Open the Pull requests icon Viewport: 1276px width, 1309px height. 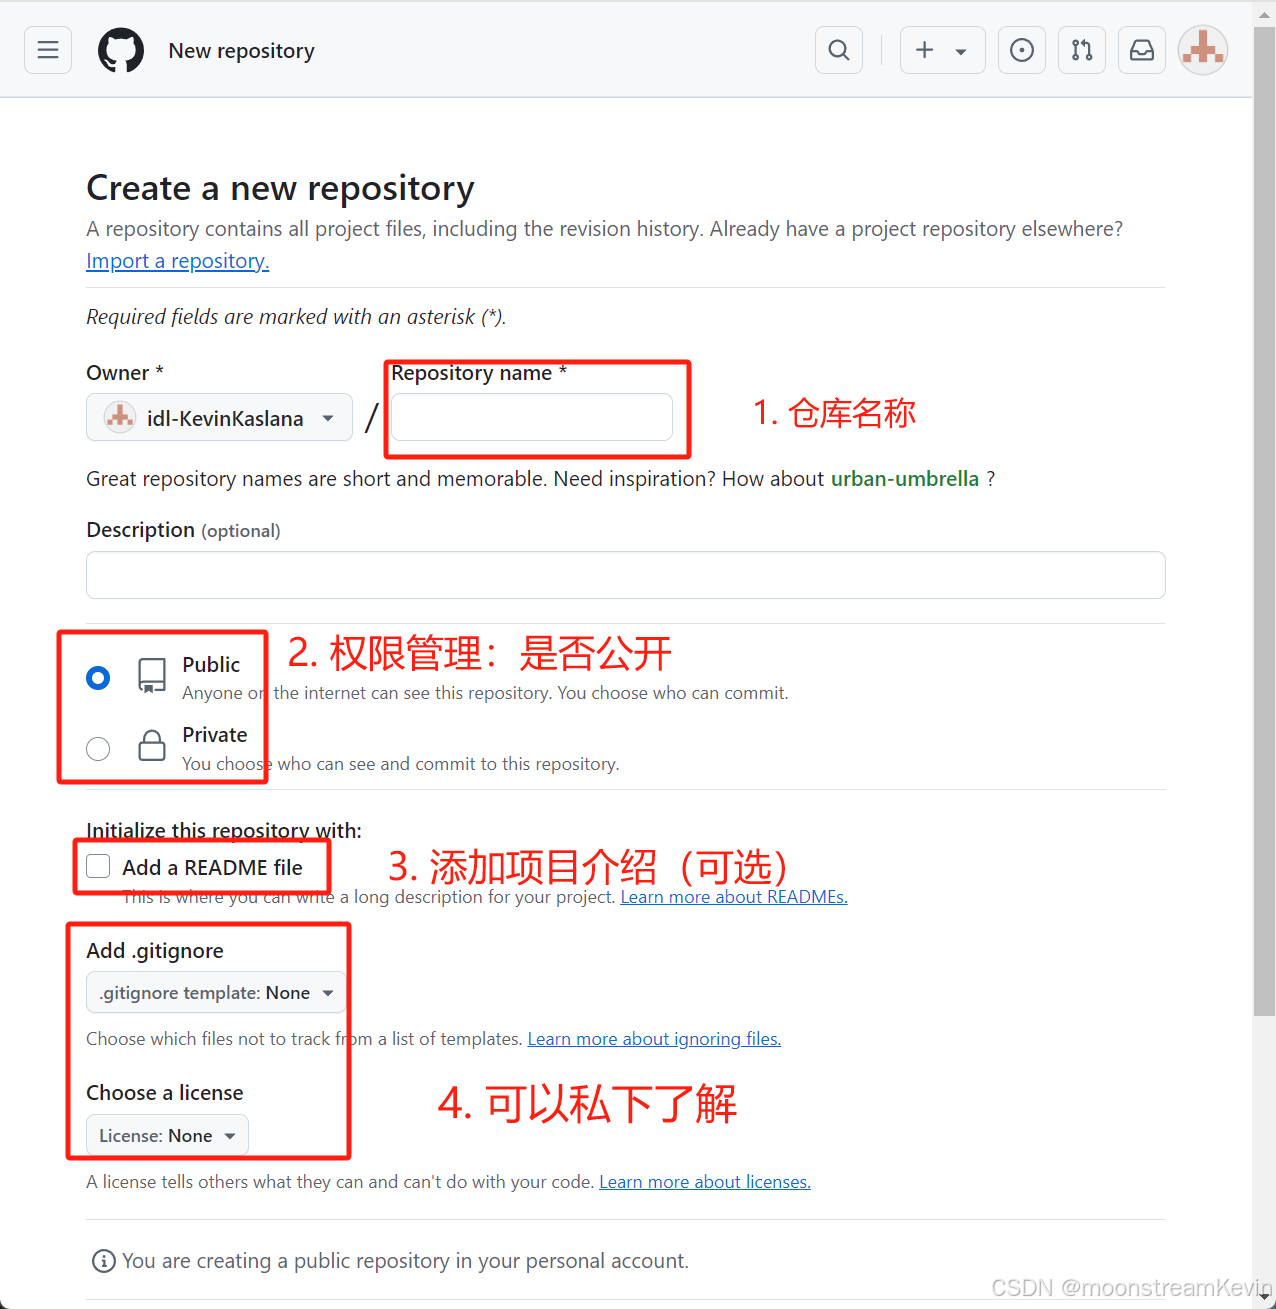coord(1081,49)
